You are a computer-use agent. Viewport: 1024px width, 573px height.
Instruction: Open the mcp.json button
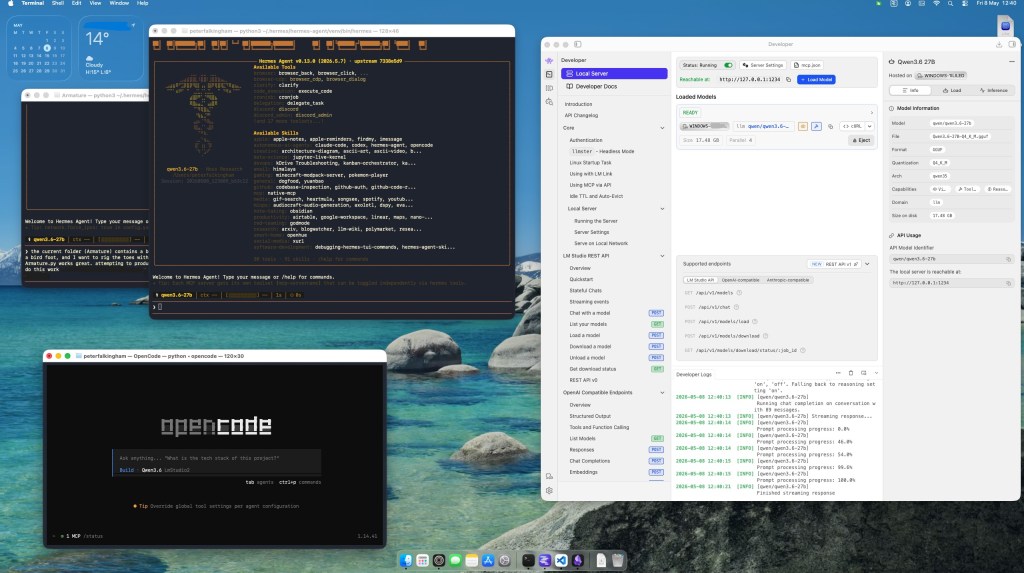pos(807,65)
